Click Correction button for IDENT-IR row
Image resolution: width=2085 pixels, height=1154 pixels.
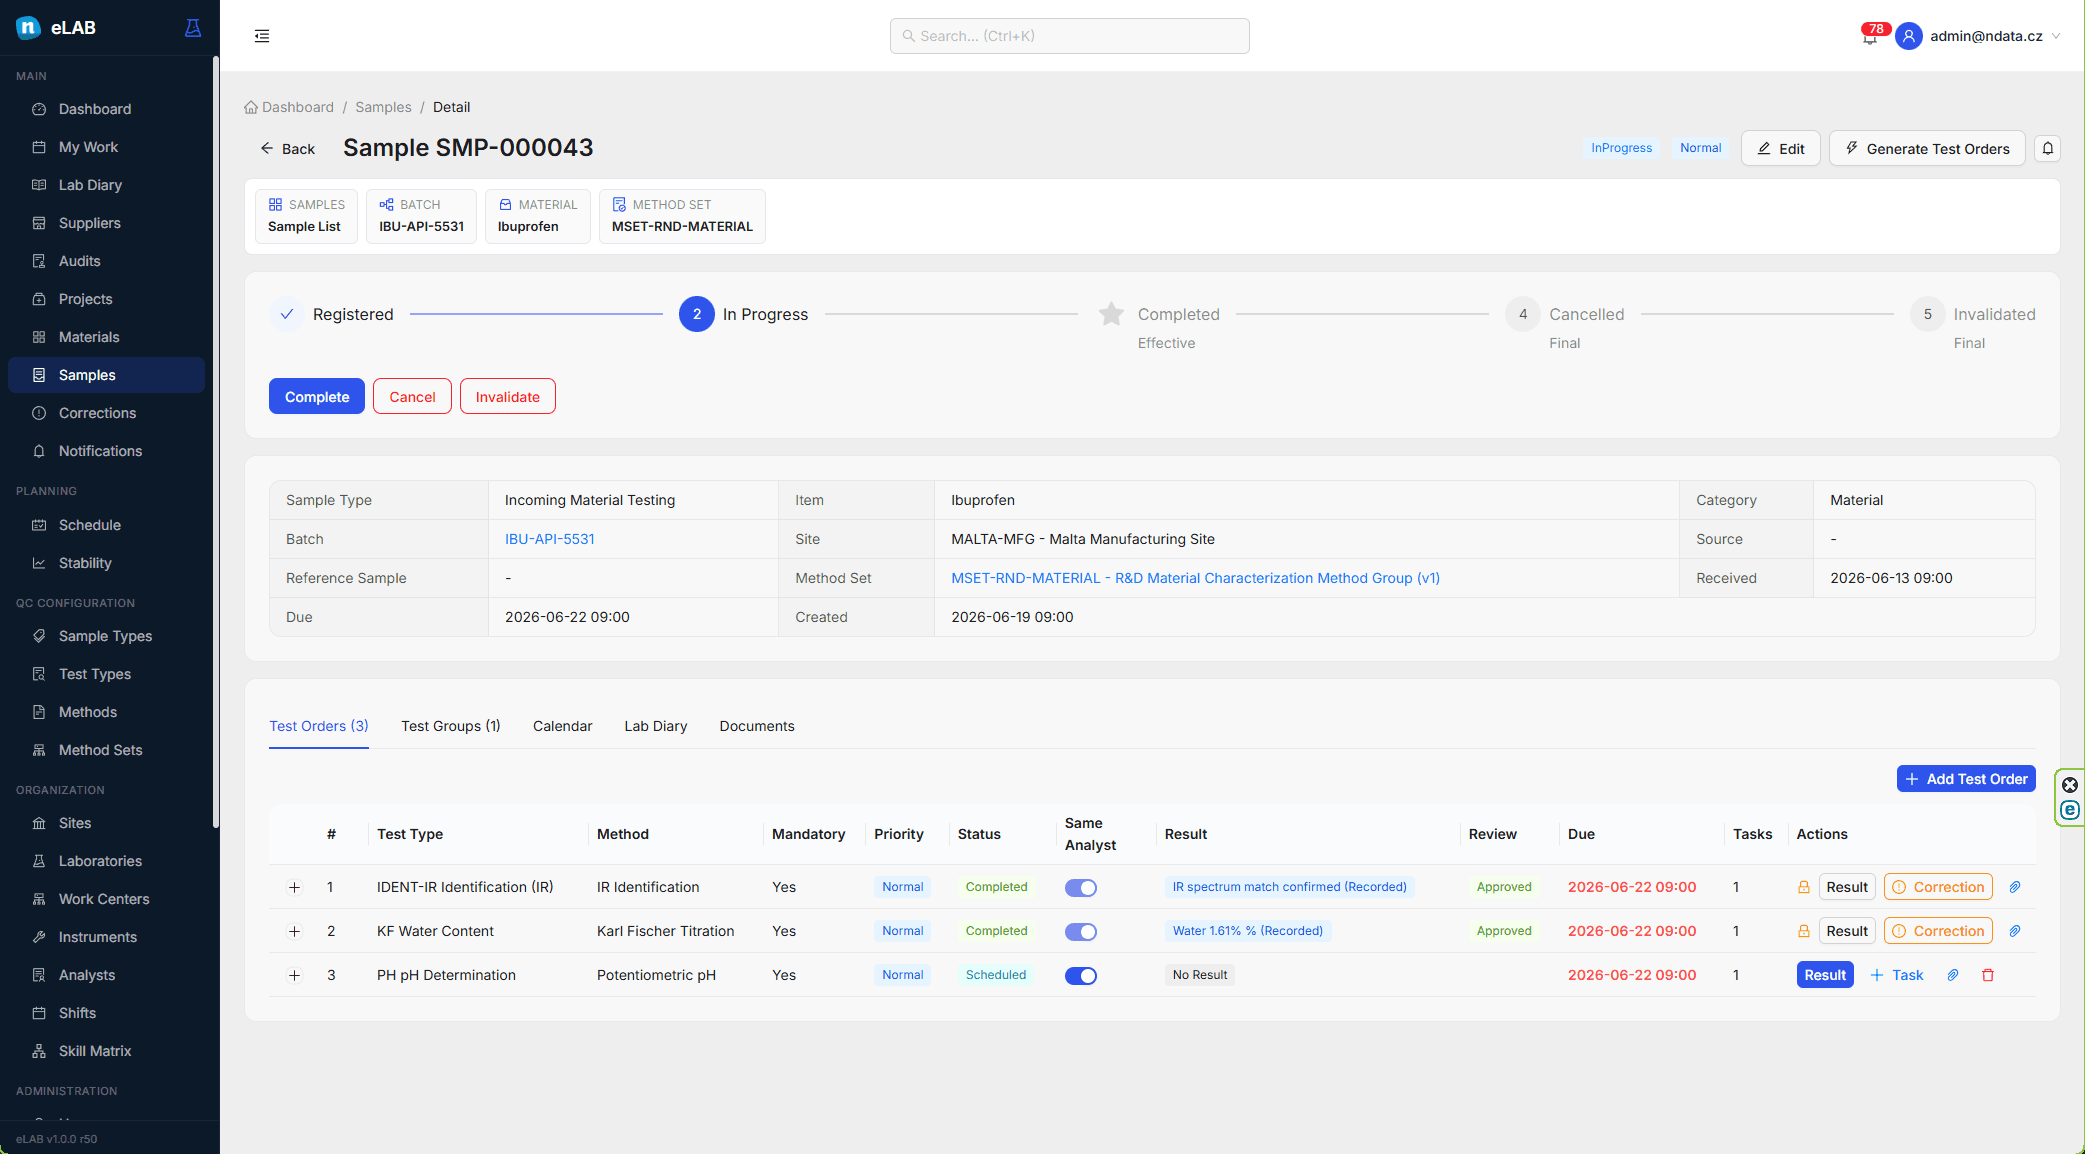(1938, 887)
